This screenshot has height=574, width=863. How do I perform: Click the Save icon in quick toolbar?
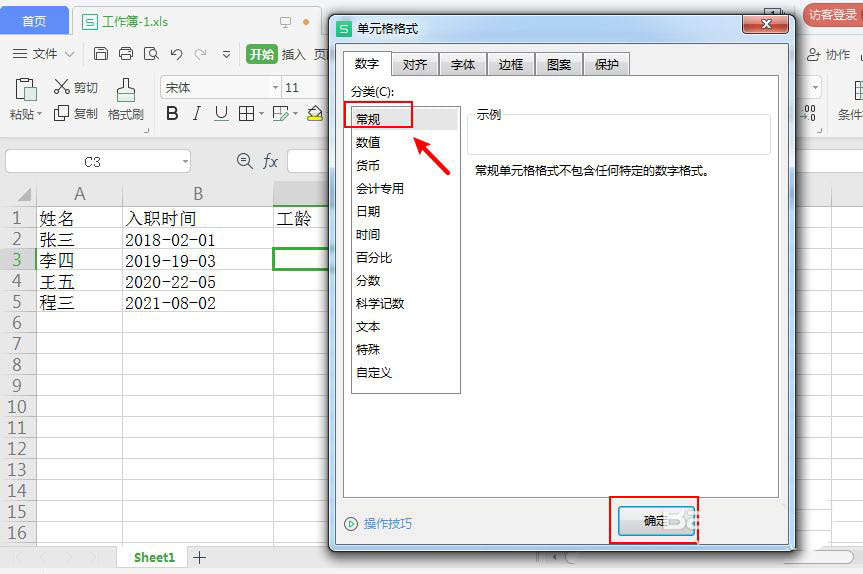pos(101,53)
